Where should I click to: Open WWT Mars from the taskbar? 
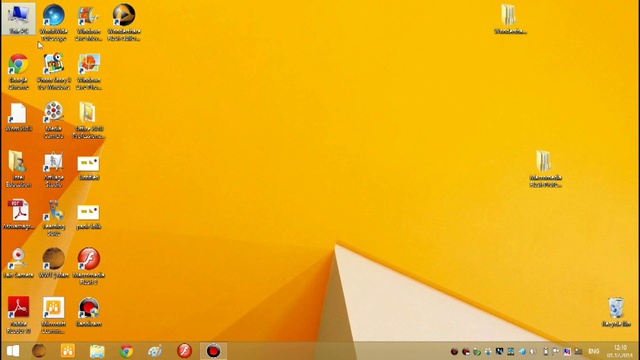(39, 351)
